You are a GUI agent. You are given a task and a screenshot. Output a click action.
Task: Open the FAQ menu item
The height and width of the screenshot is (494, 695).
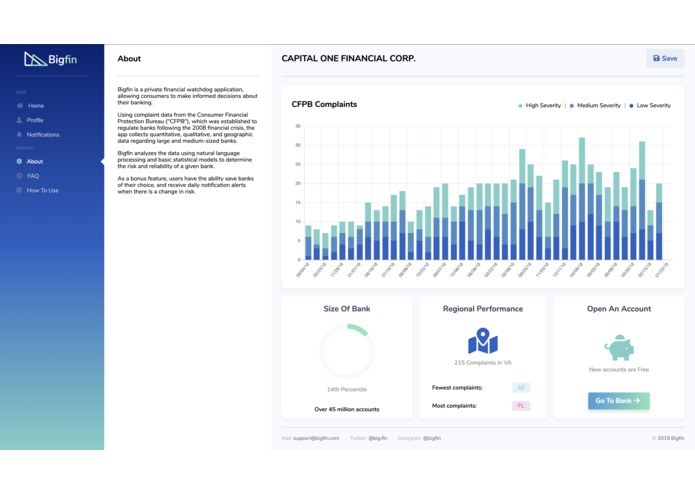point(27,176)
